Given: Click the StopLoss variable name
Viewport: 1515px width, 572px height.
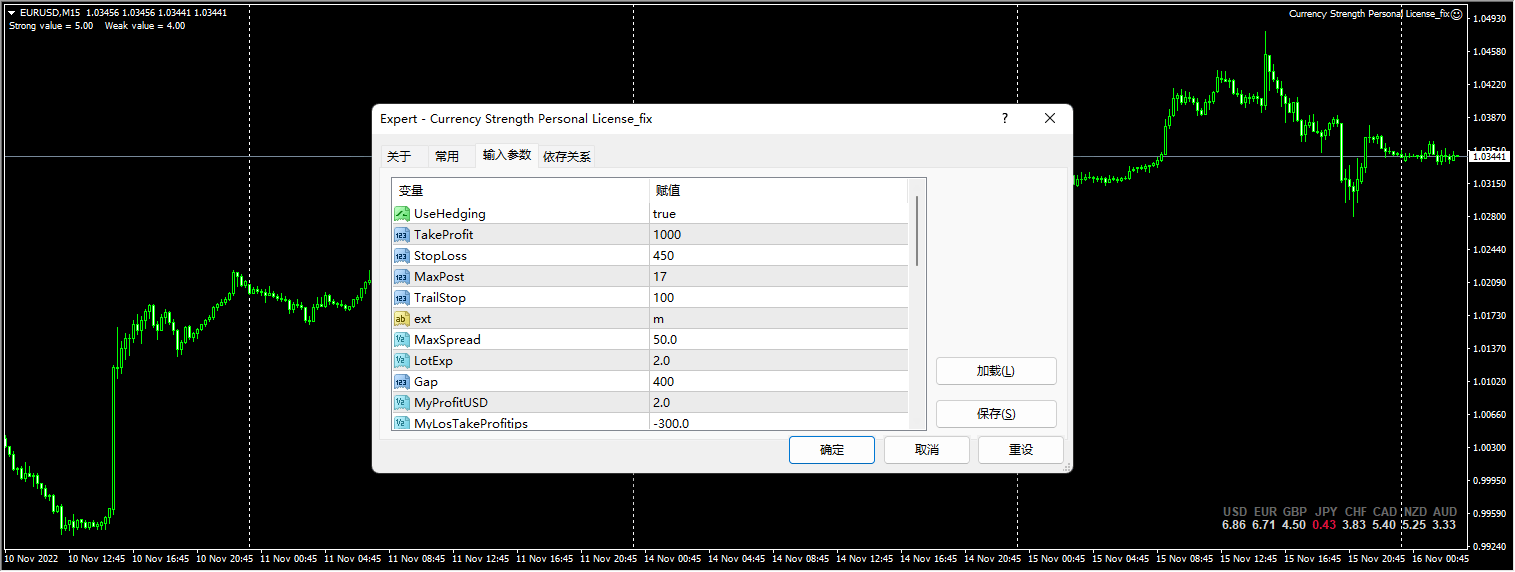Looking at the screenshot, I should (x=440, y=256).
